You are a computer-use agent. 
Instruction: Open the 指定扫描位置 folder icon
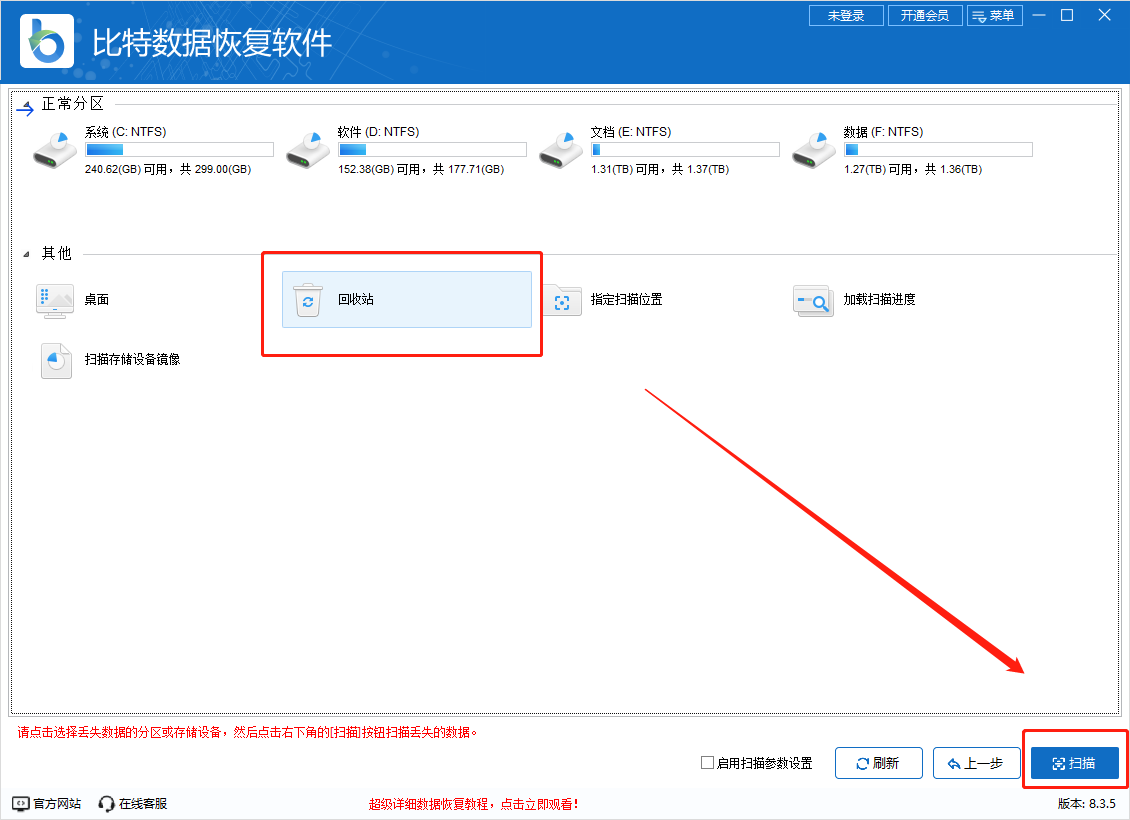click(x=562, y=301)
